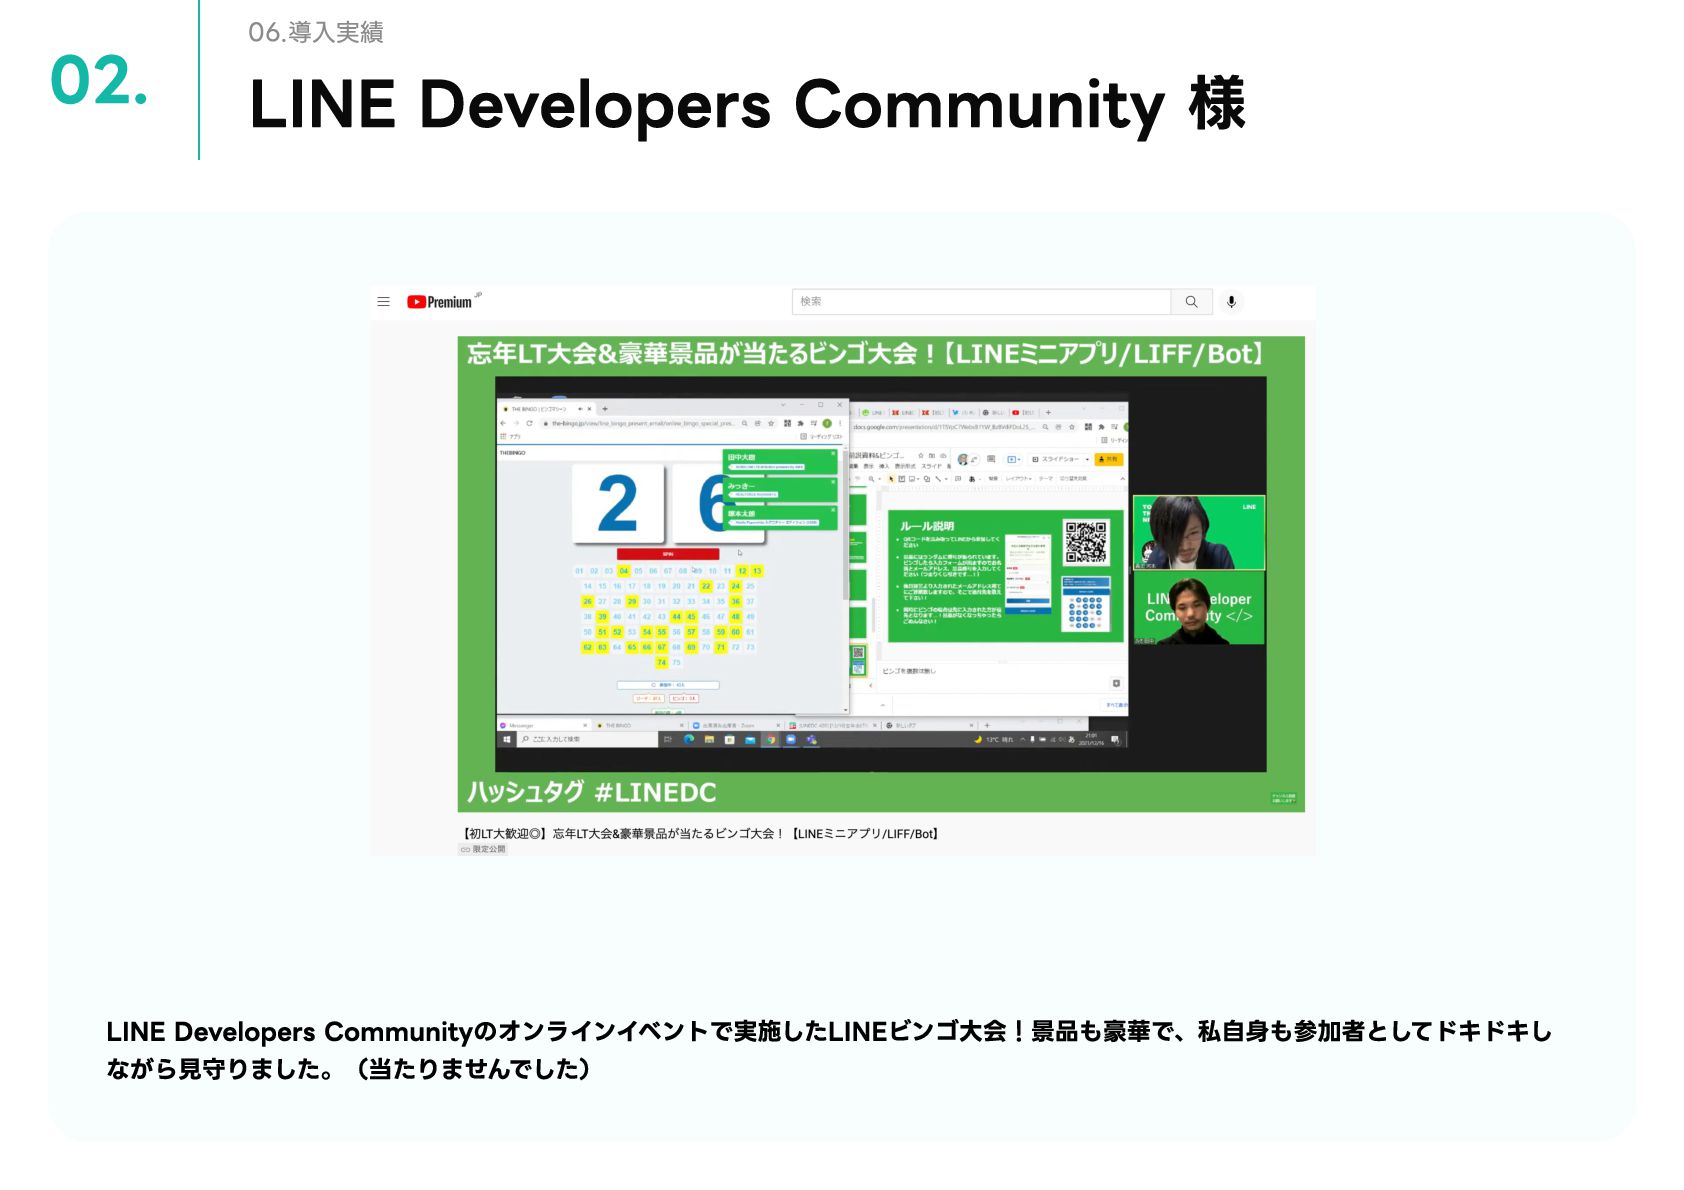The image size is (1684, 1190).
Task: Select bingo number 29 cell
Action: tap(632, 601)
